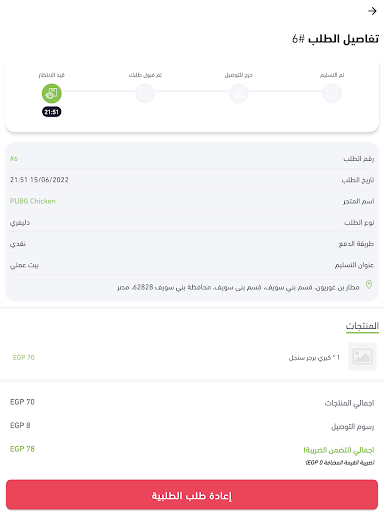Tap the delivered step icon

332,93
